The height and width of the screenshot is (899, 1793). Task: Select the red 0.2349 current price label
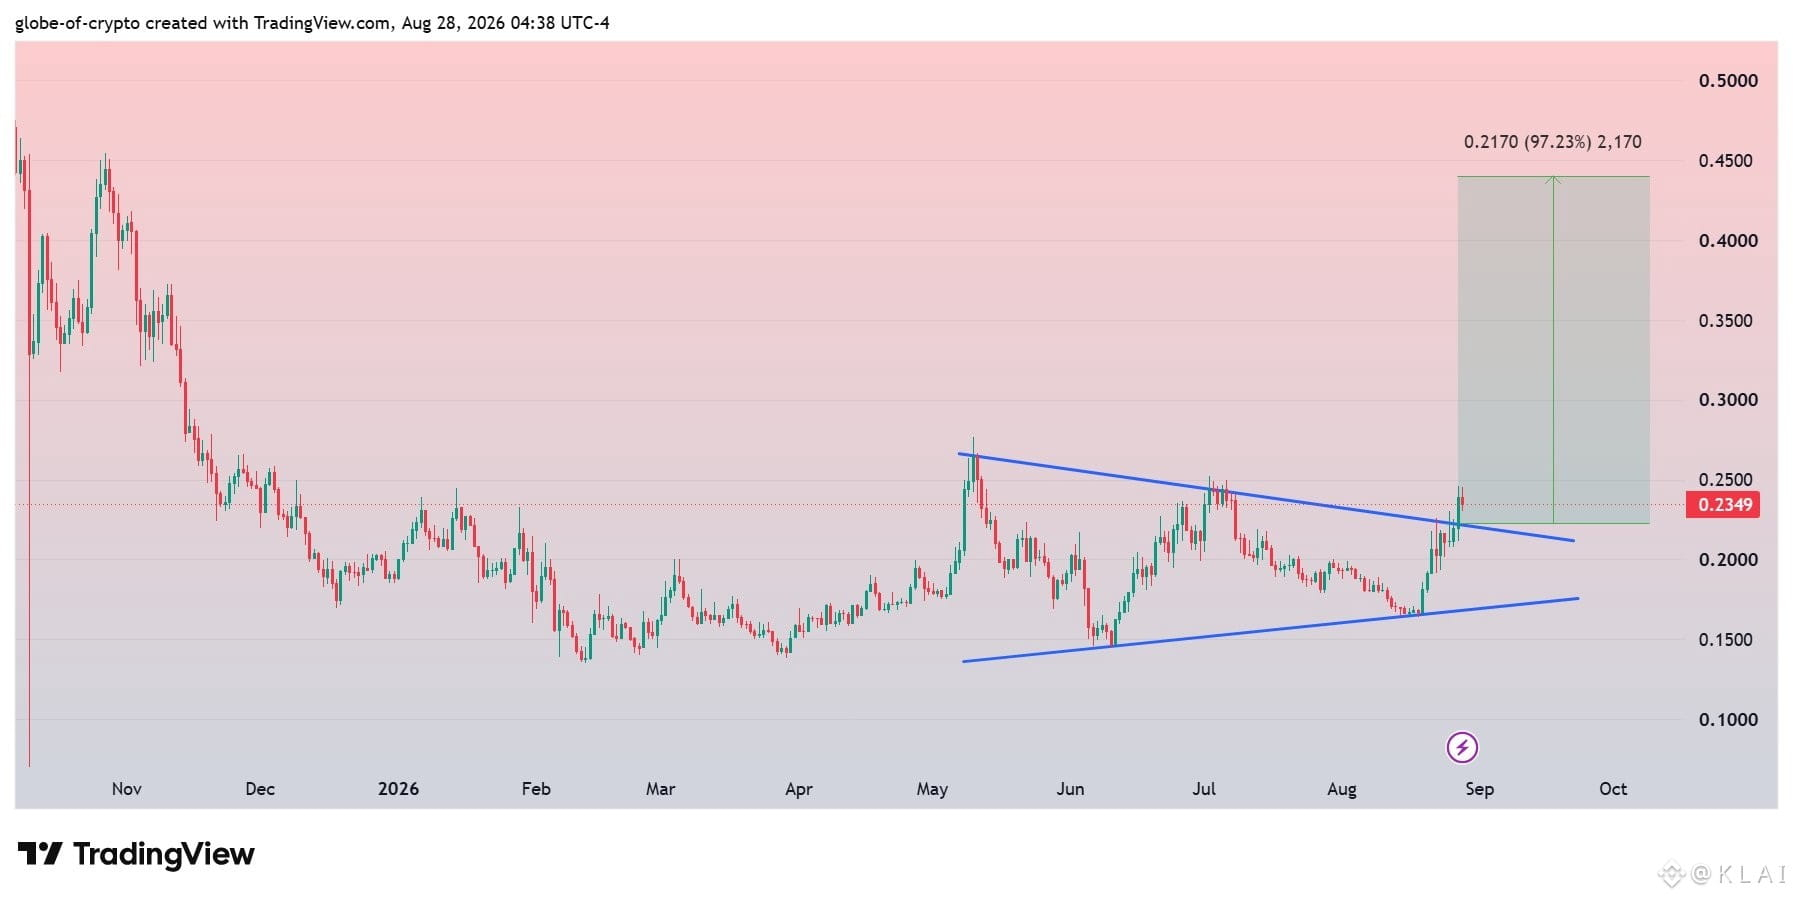pos(1722,504)
